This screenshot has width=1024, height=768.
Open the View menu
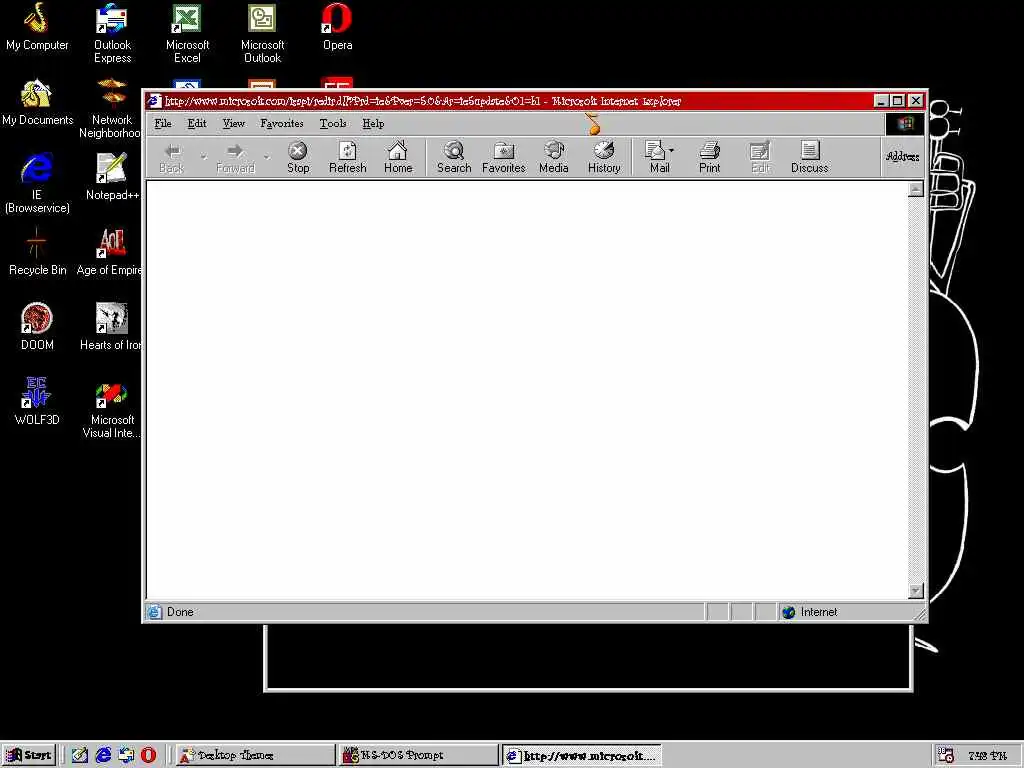(233, 123)
